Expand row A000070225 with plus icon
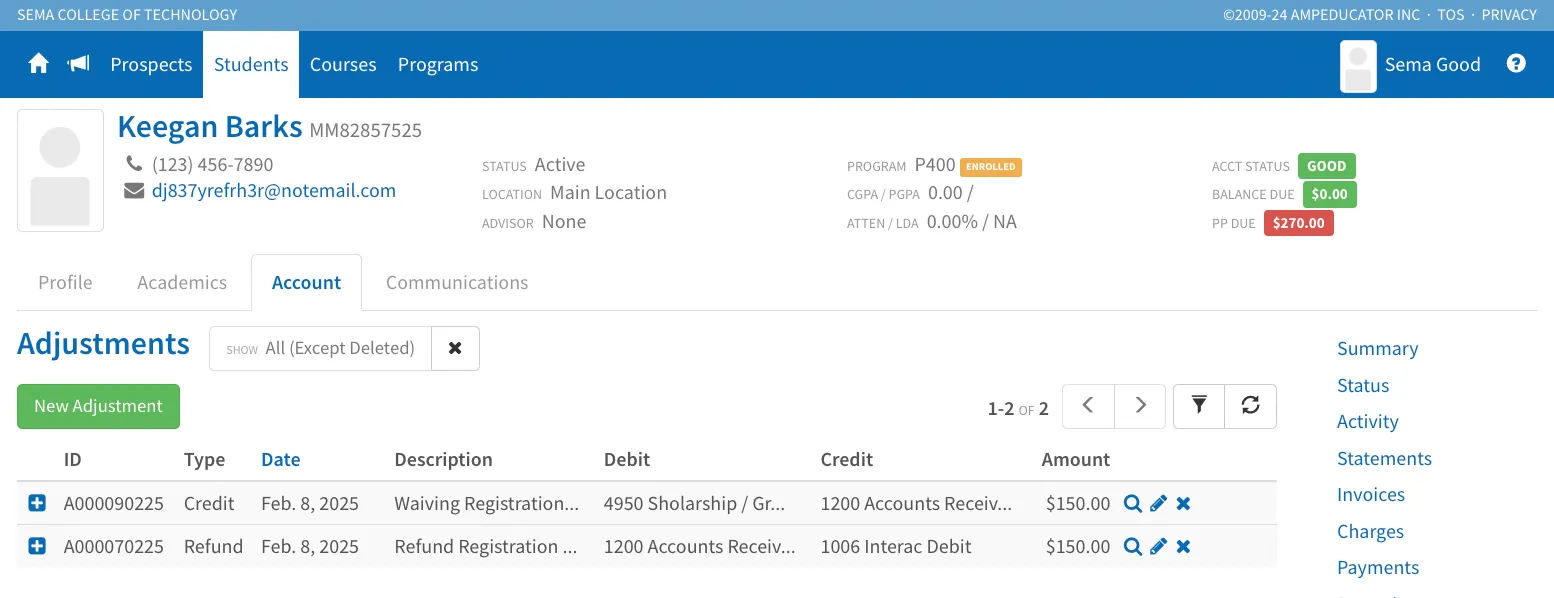 37,547
